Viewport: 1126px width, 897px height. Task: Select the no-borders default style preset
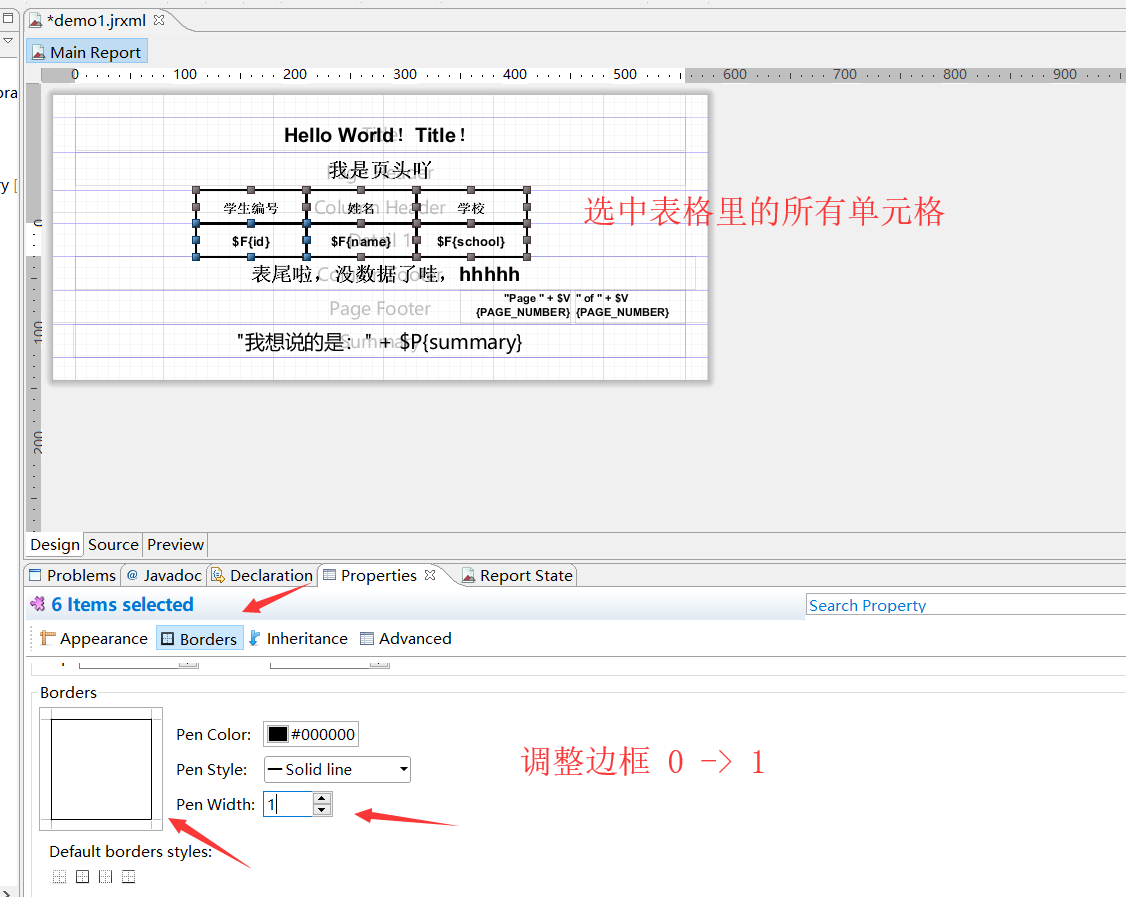point(59,876)
